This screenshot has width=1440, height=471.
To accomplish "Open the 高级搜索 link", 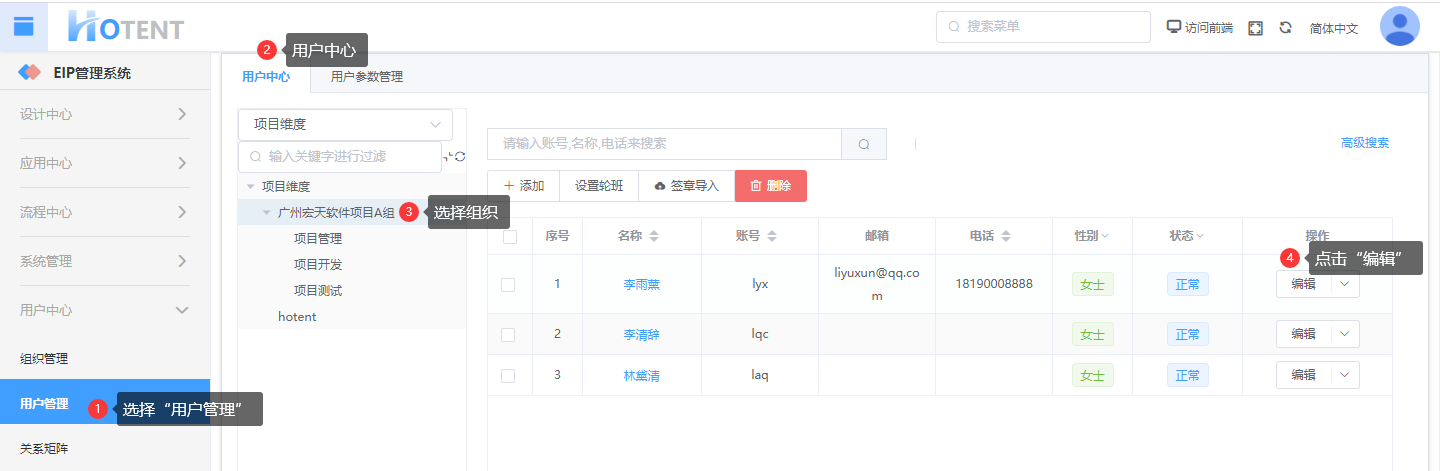I will coord(1364,143).
